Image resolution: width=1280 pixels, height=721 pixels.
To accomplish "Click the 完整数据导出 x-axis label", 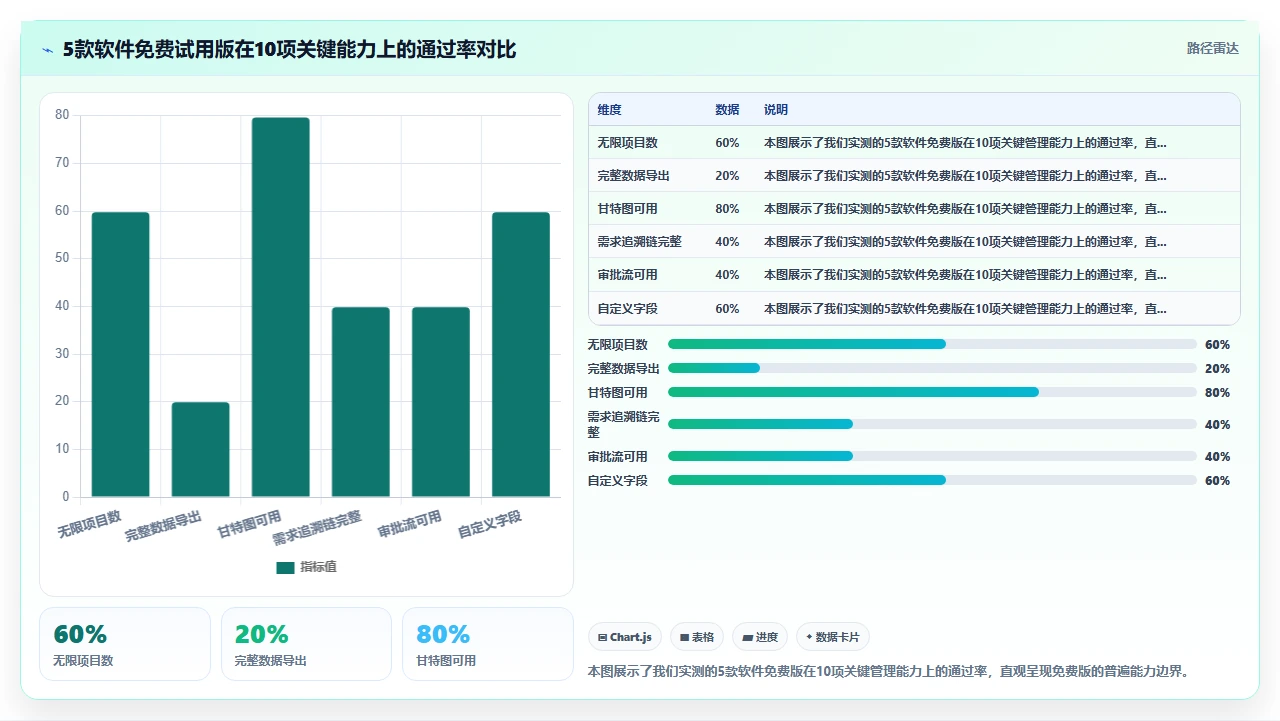I will (x=163, y=526).
